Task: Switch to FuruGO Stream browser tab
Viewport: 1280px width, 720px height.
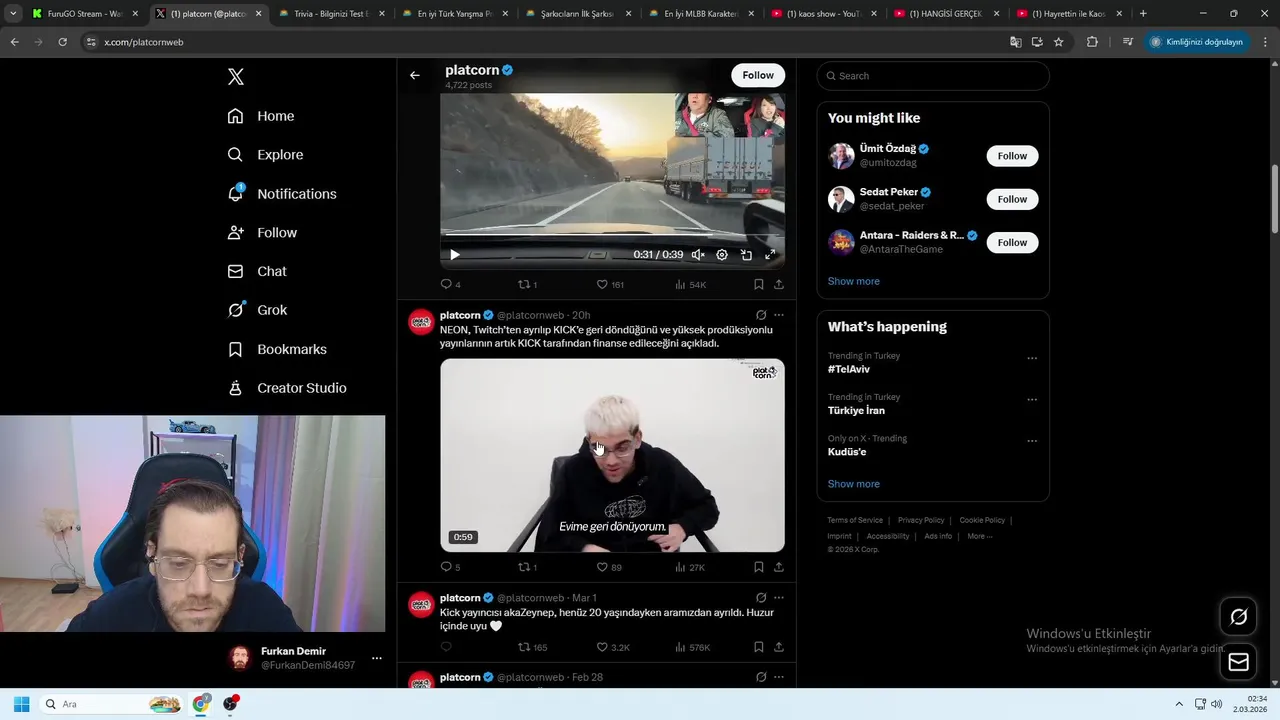Action: pos(86,14)
